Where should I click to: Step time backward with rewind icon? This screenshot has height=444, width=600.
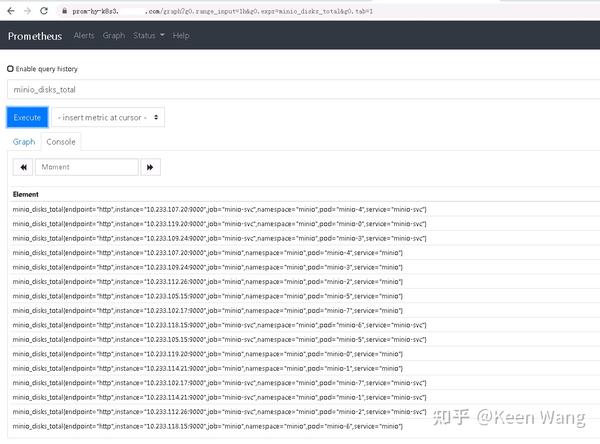click(x=23, y=167)
